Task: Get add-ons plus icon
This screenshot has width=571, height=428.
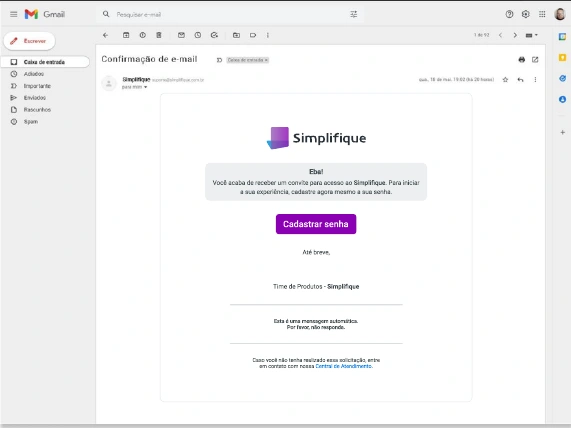Action: pyautogui.click(x=562, y=132)
